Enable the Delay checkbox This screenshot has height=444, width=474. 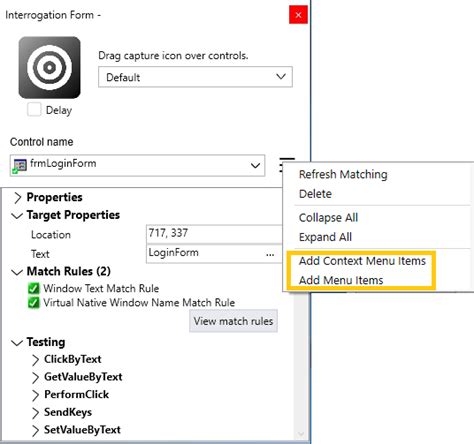[34, 109]
